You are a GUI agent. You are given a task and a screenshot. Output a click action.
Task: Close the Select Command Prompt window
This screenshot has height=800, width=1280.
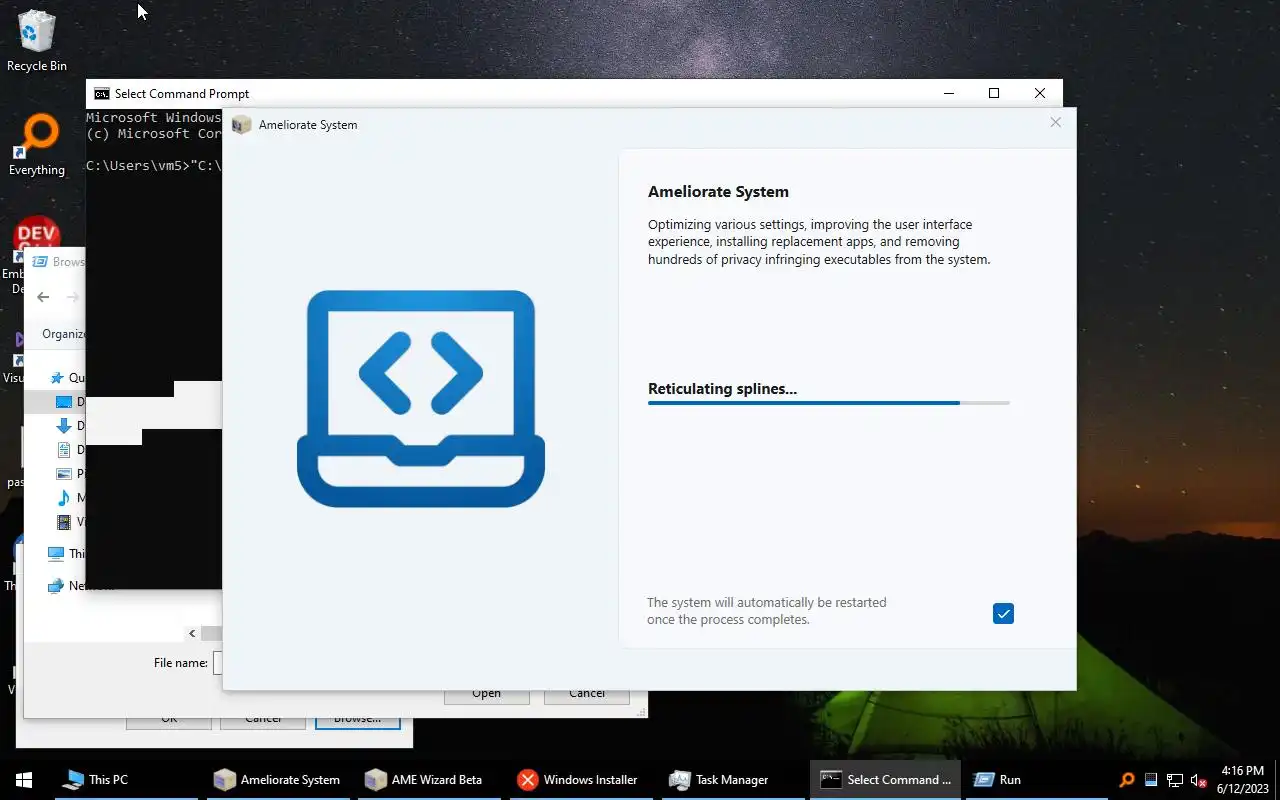pyautogui.click(x=1040, y=93)
